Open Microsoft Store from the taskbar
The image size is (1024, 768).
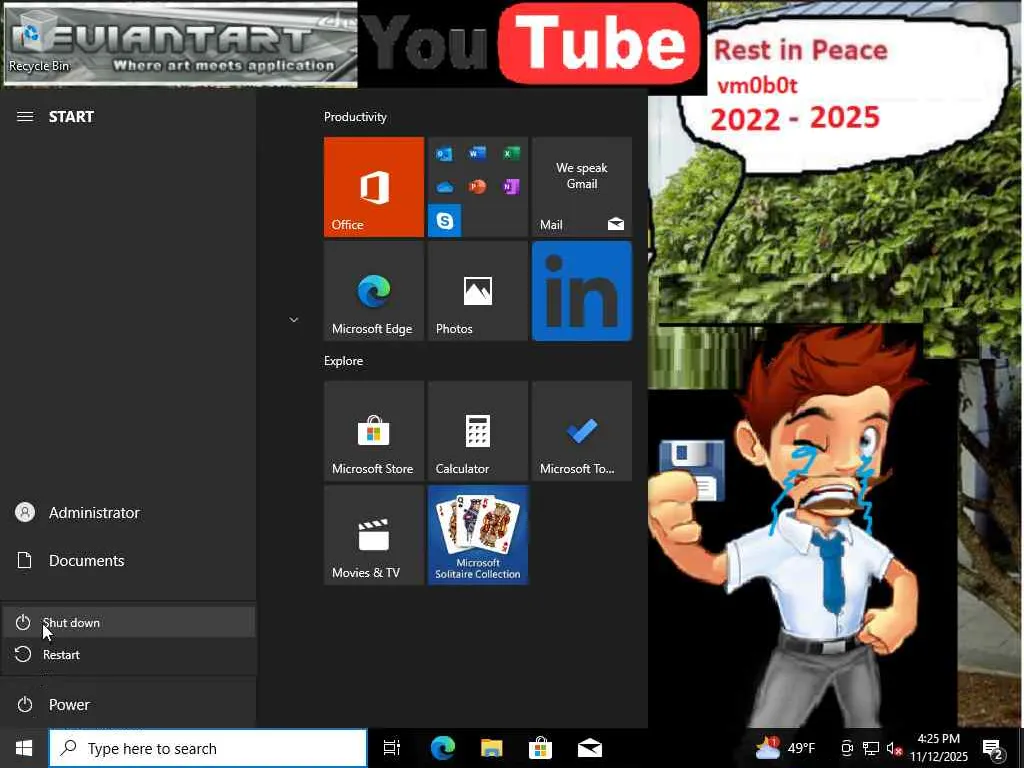point(540,748)
